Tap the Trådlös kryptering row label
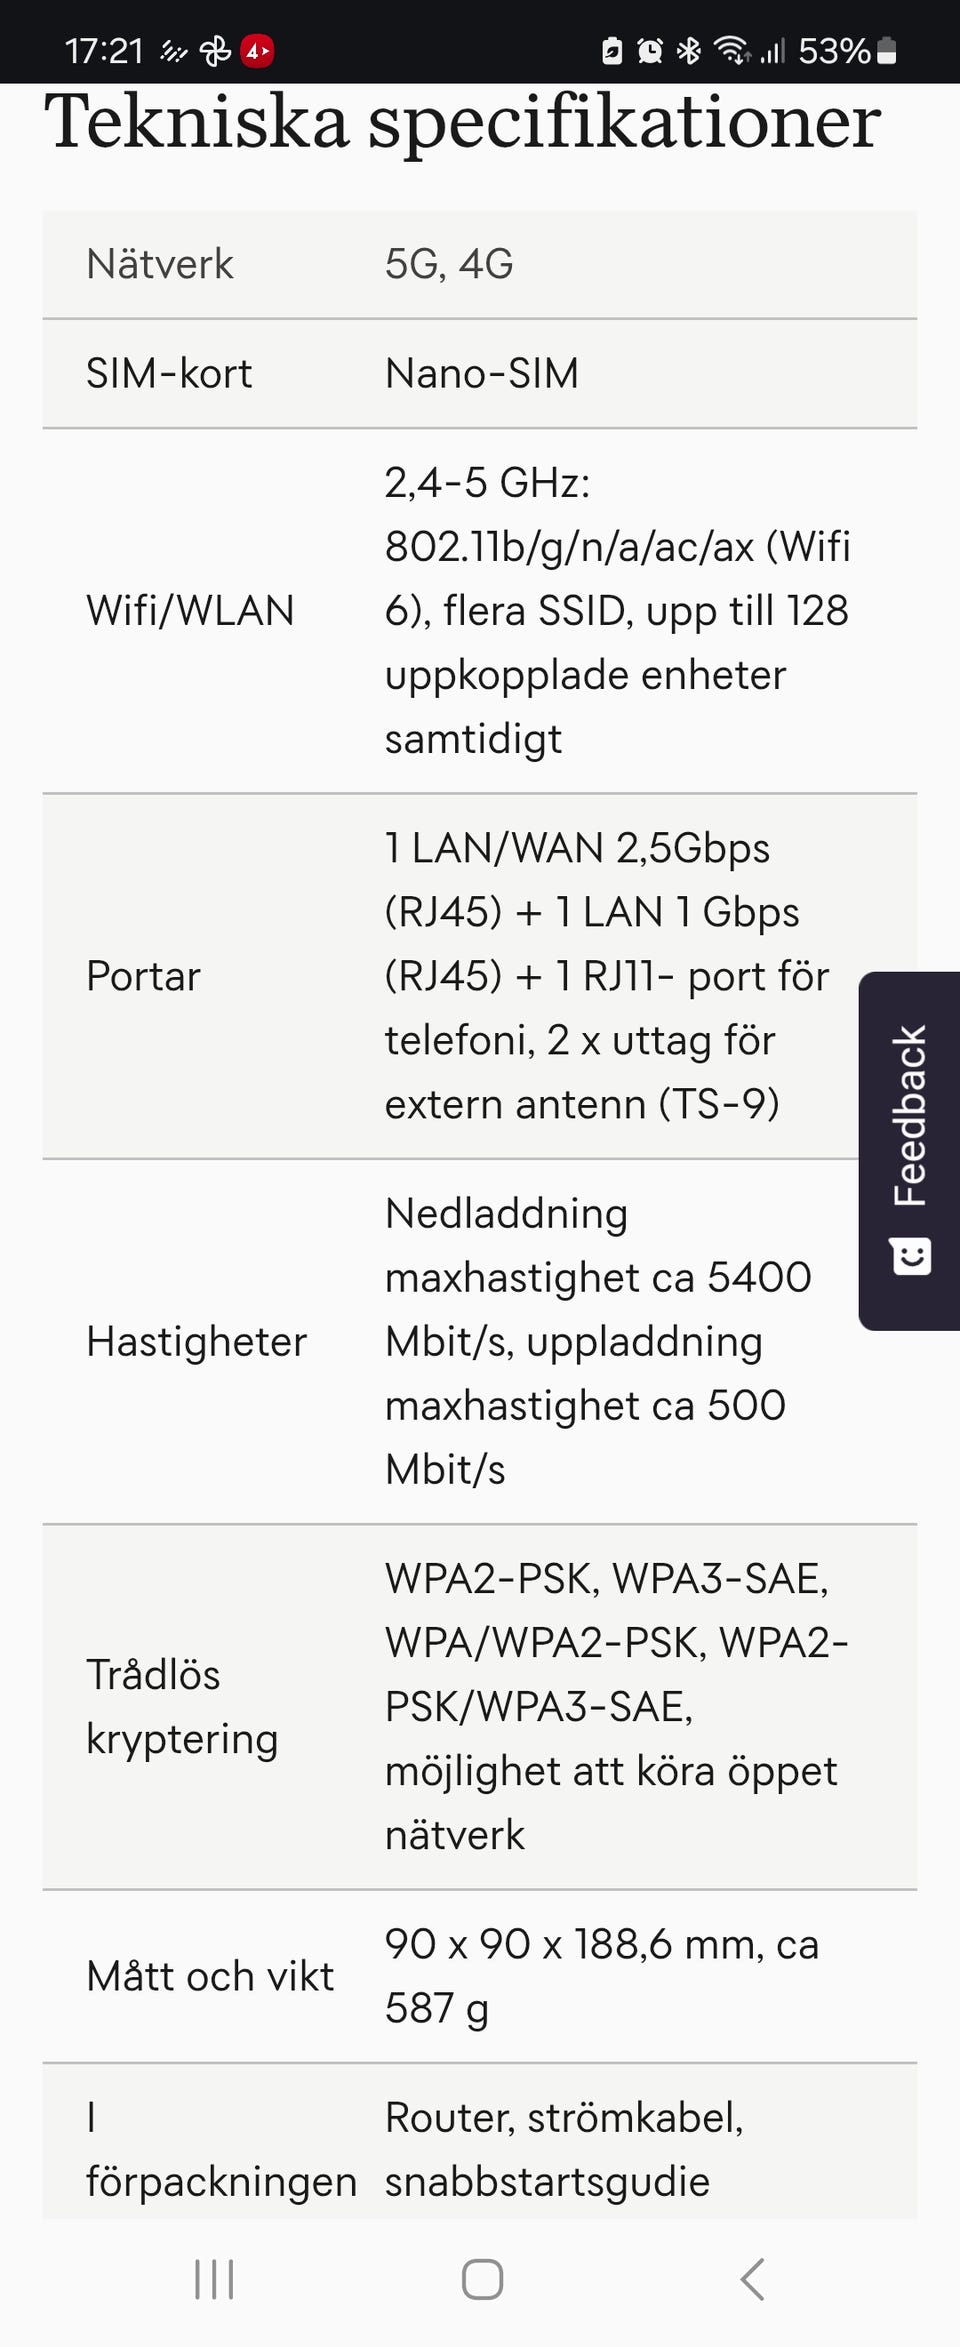Viewport: 960px width, 2347px height. point(182,1707)
